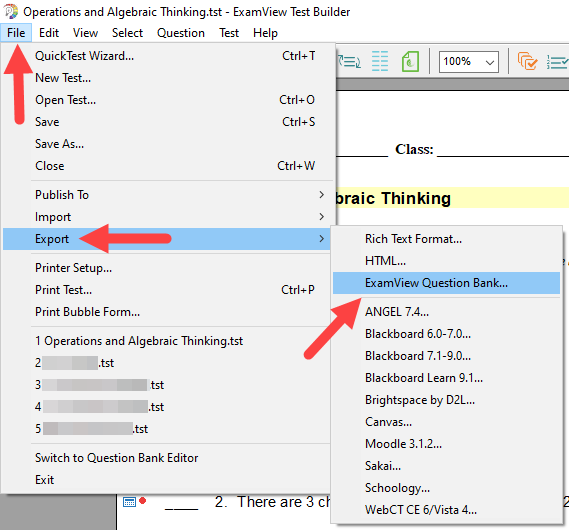
Task: Export as ExamView Question Bank
Action: 446,283
